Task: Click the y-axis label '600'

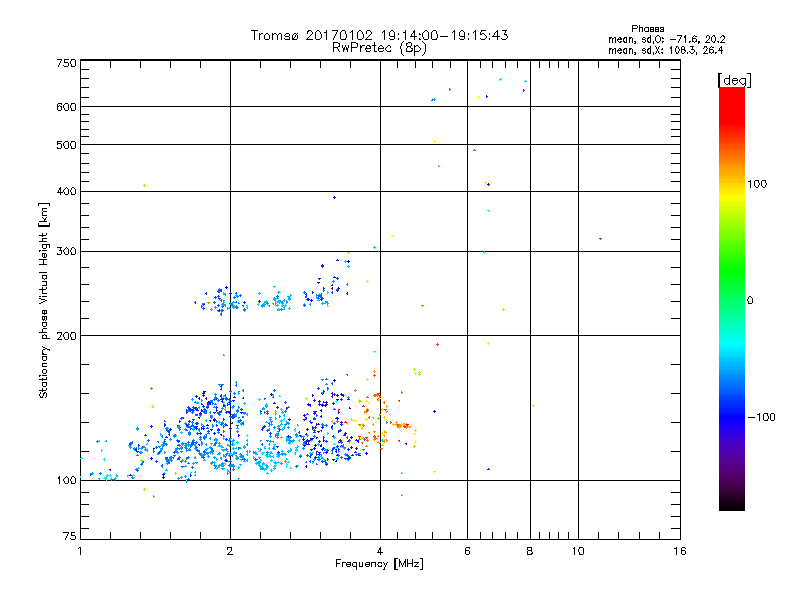Action: click(x=66, y=107)
